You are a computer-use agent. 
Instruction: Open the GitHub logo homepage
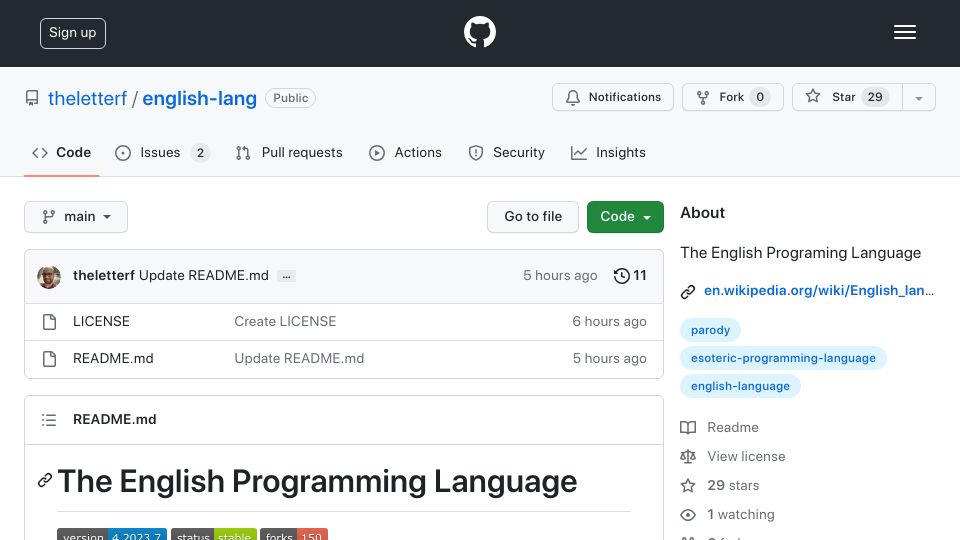[479, 32]
